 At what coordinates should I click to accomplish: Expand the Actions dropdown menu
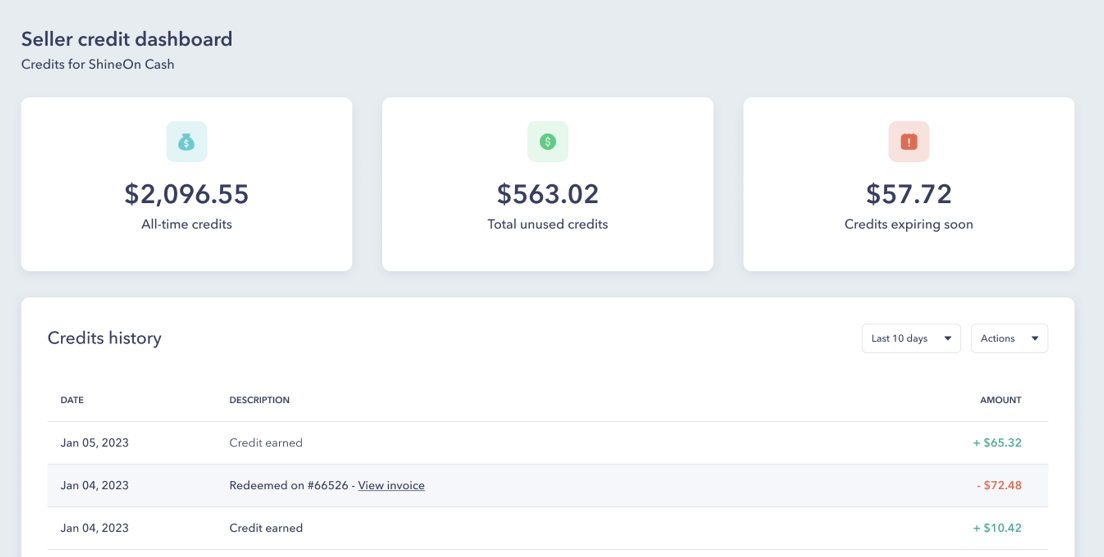coord(1010,338)
